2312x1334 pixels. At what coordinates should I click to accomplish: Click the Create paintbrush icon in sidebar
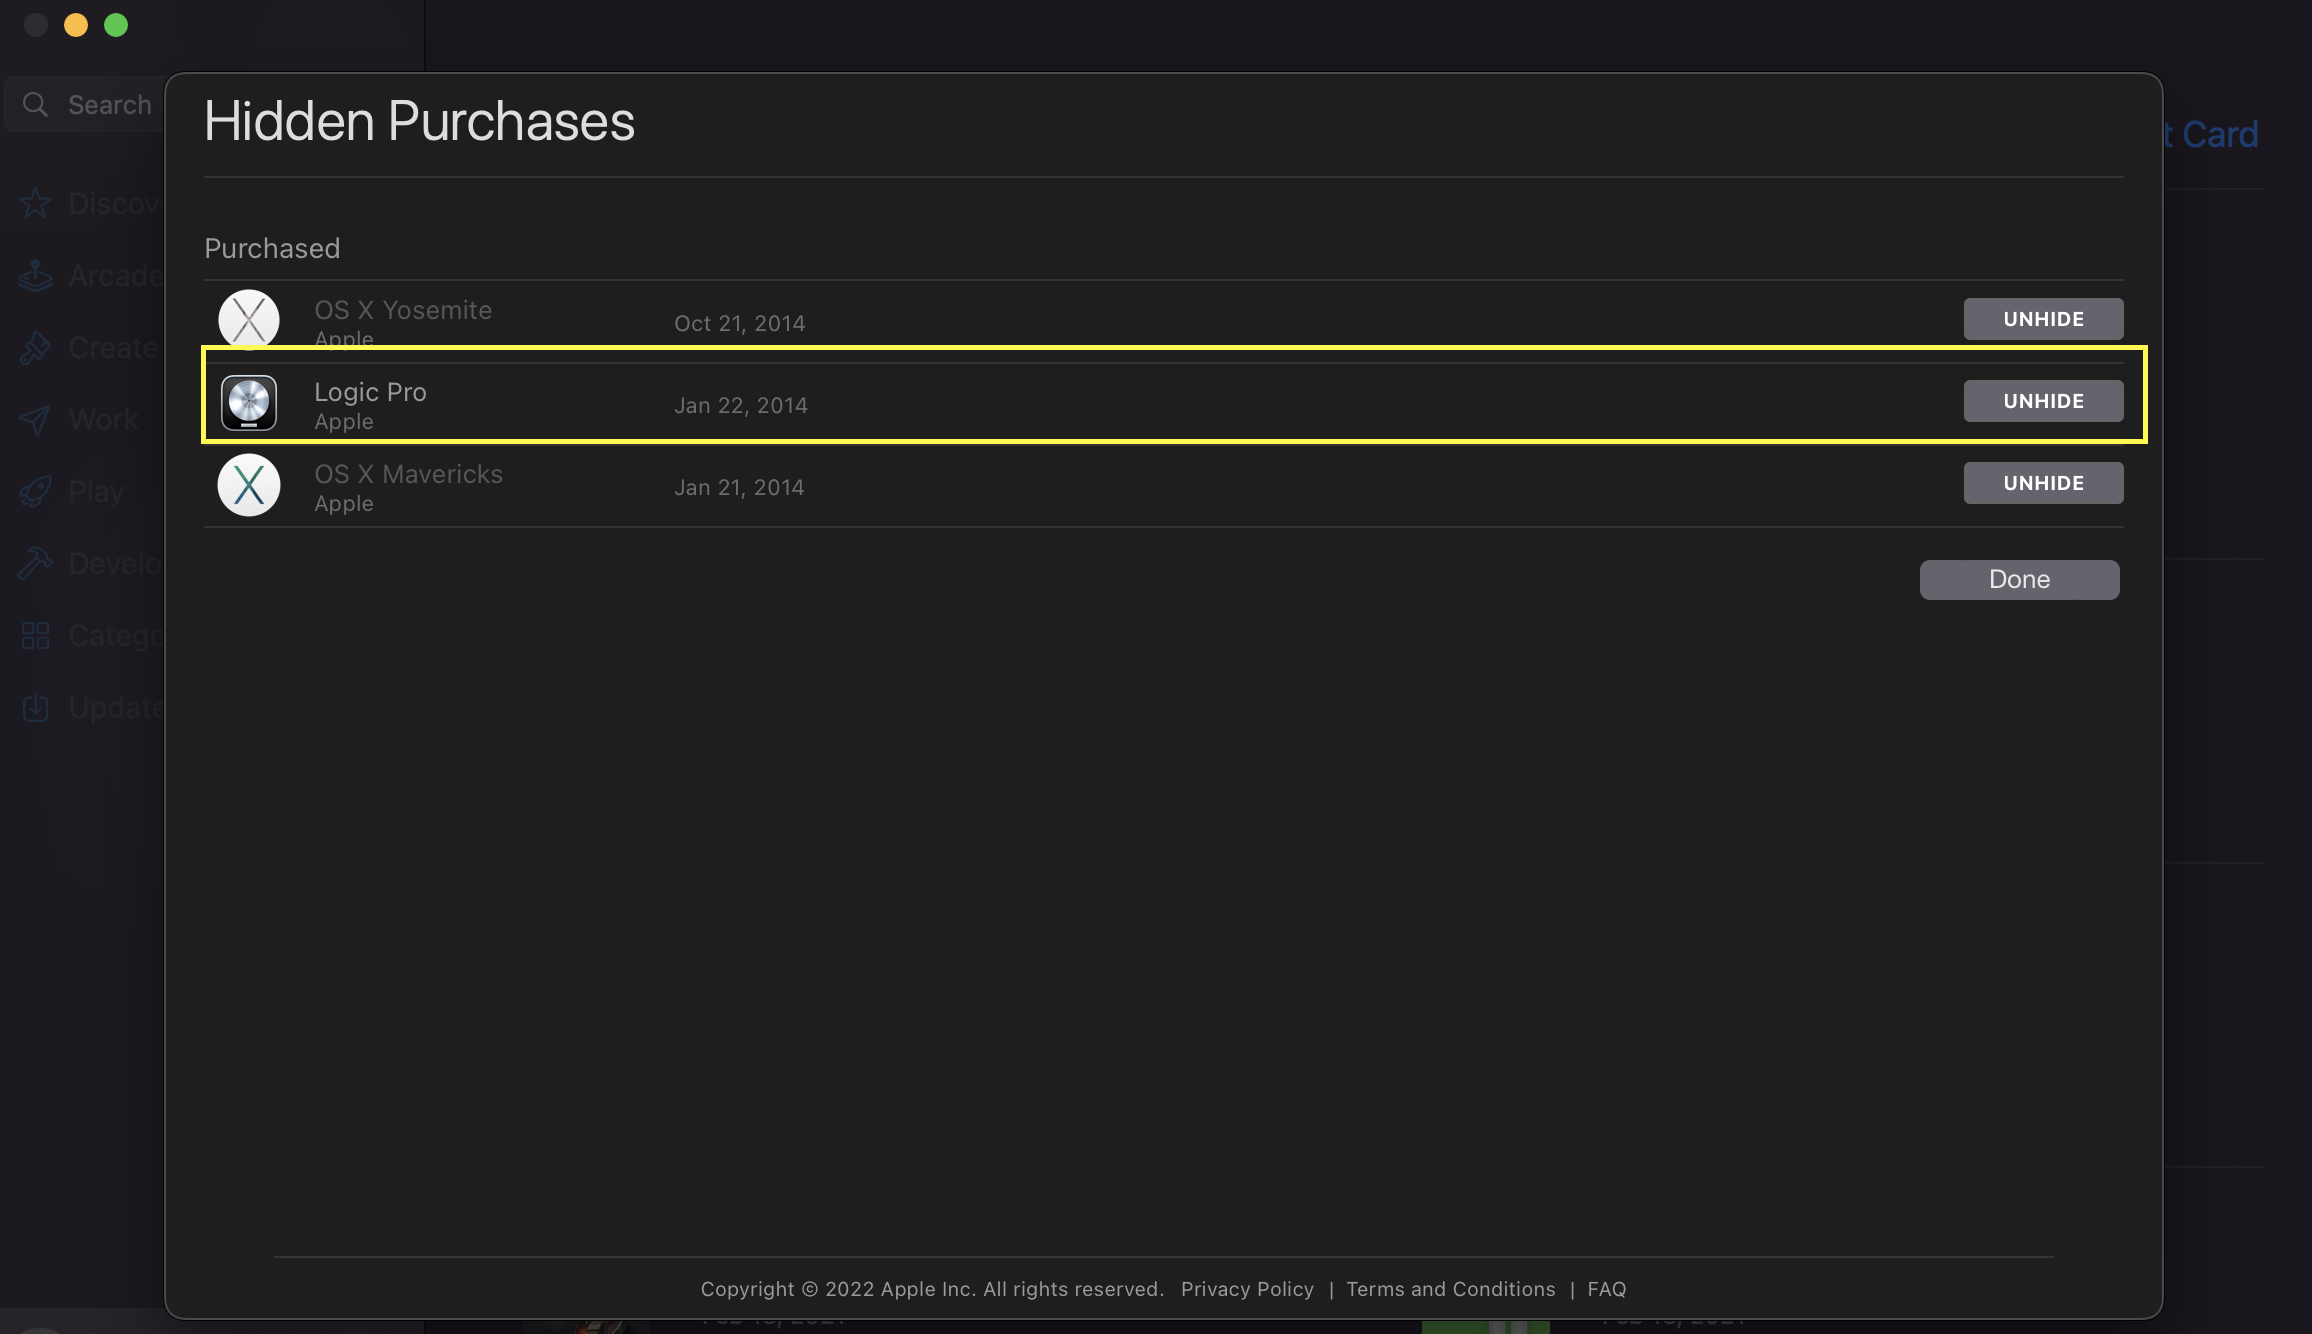[36, 348]
